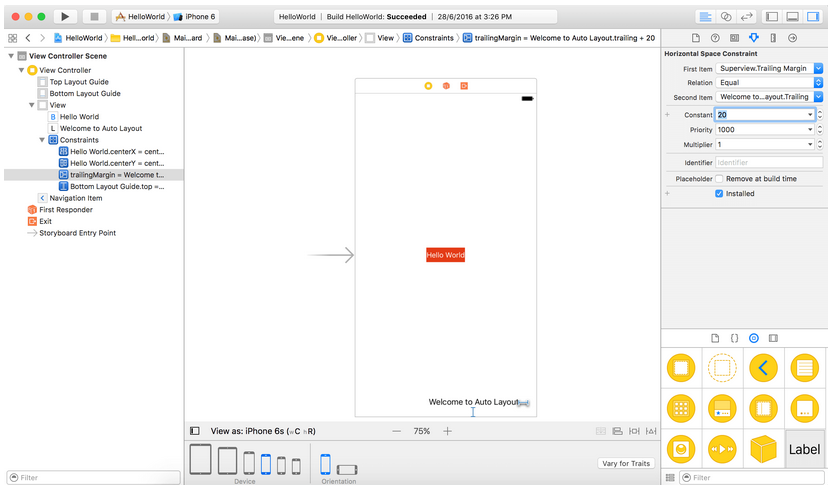Pick the Label object in library
Screen dimensions: 836x485
click(x=805, y=449)
